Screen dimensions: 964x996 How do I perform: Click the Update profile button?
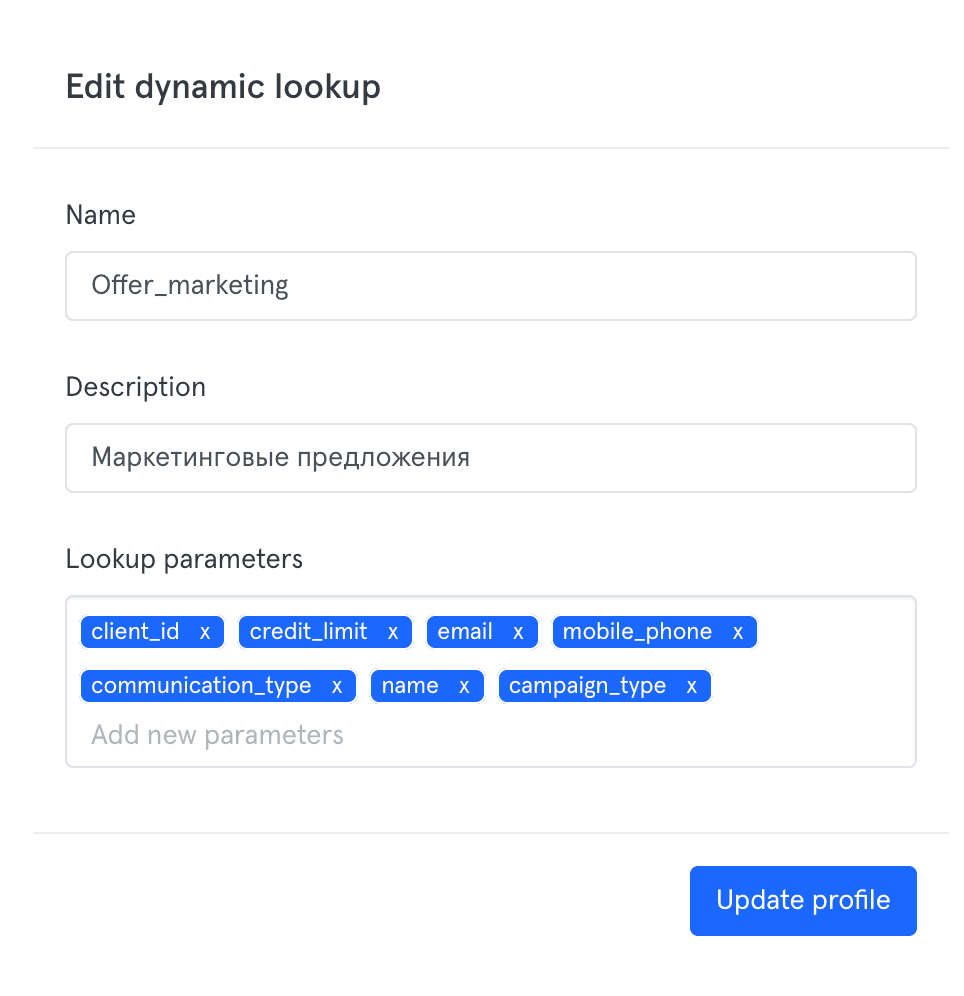pyautogui.click(x=803, y=900)
